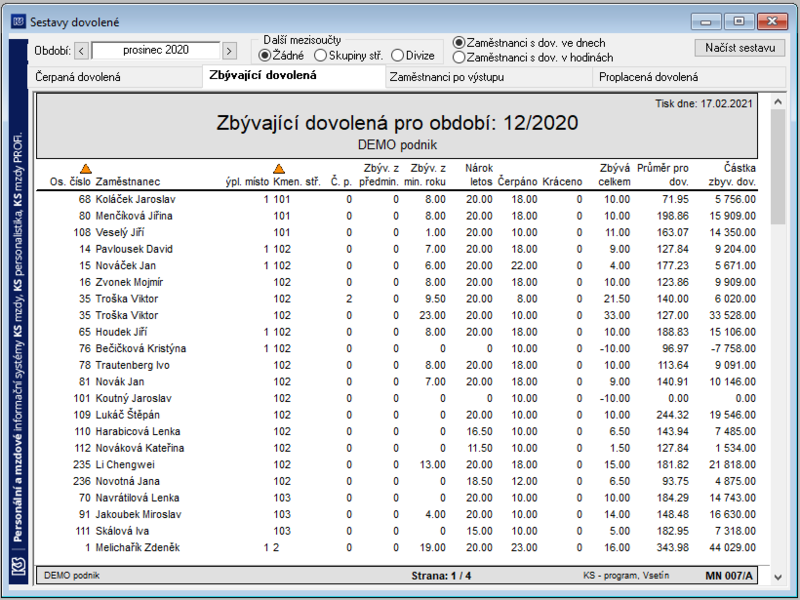Viewport: 800px width, 600px height.
Task: Close the Sestavy dovolené window
Action: click(x=772, y=22)
